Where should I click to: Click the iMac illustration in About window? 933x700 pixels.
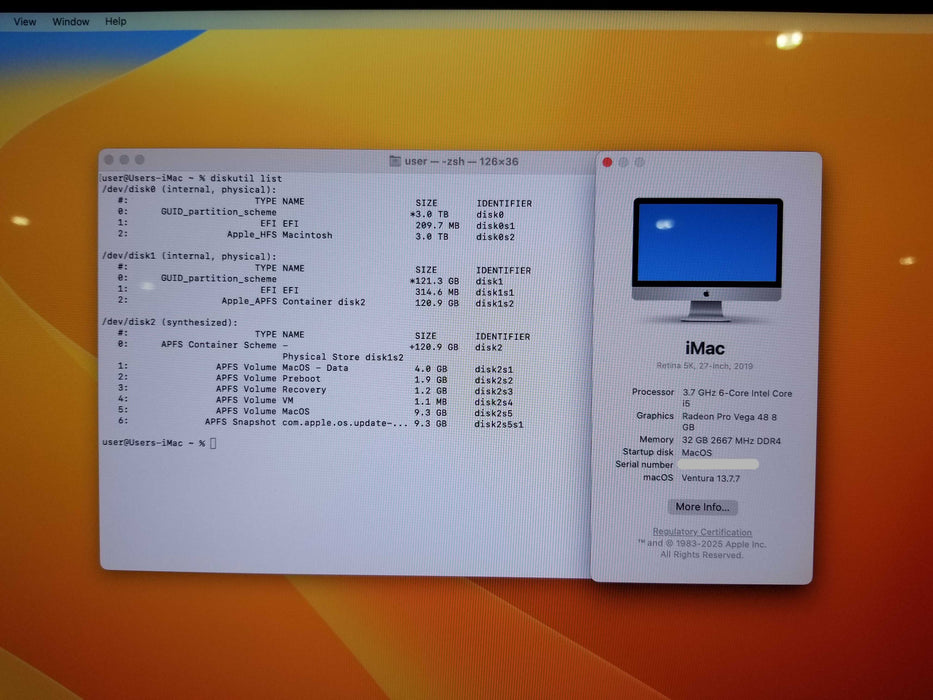click(x=707, y=260)
